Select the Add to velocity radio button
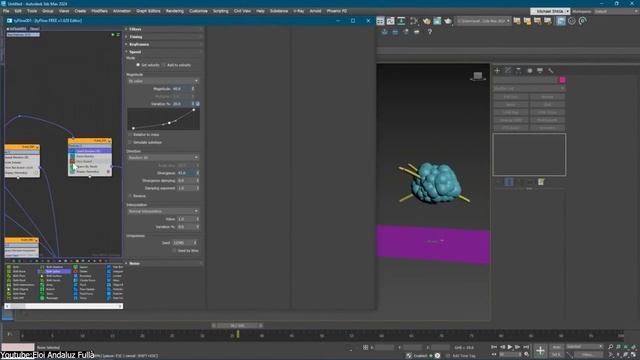This screenshot has width=640, height=360. pyautogui.click(x=164, y=65)
